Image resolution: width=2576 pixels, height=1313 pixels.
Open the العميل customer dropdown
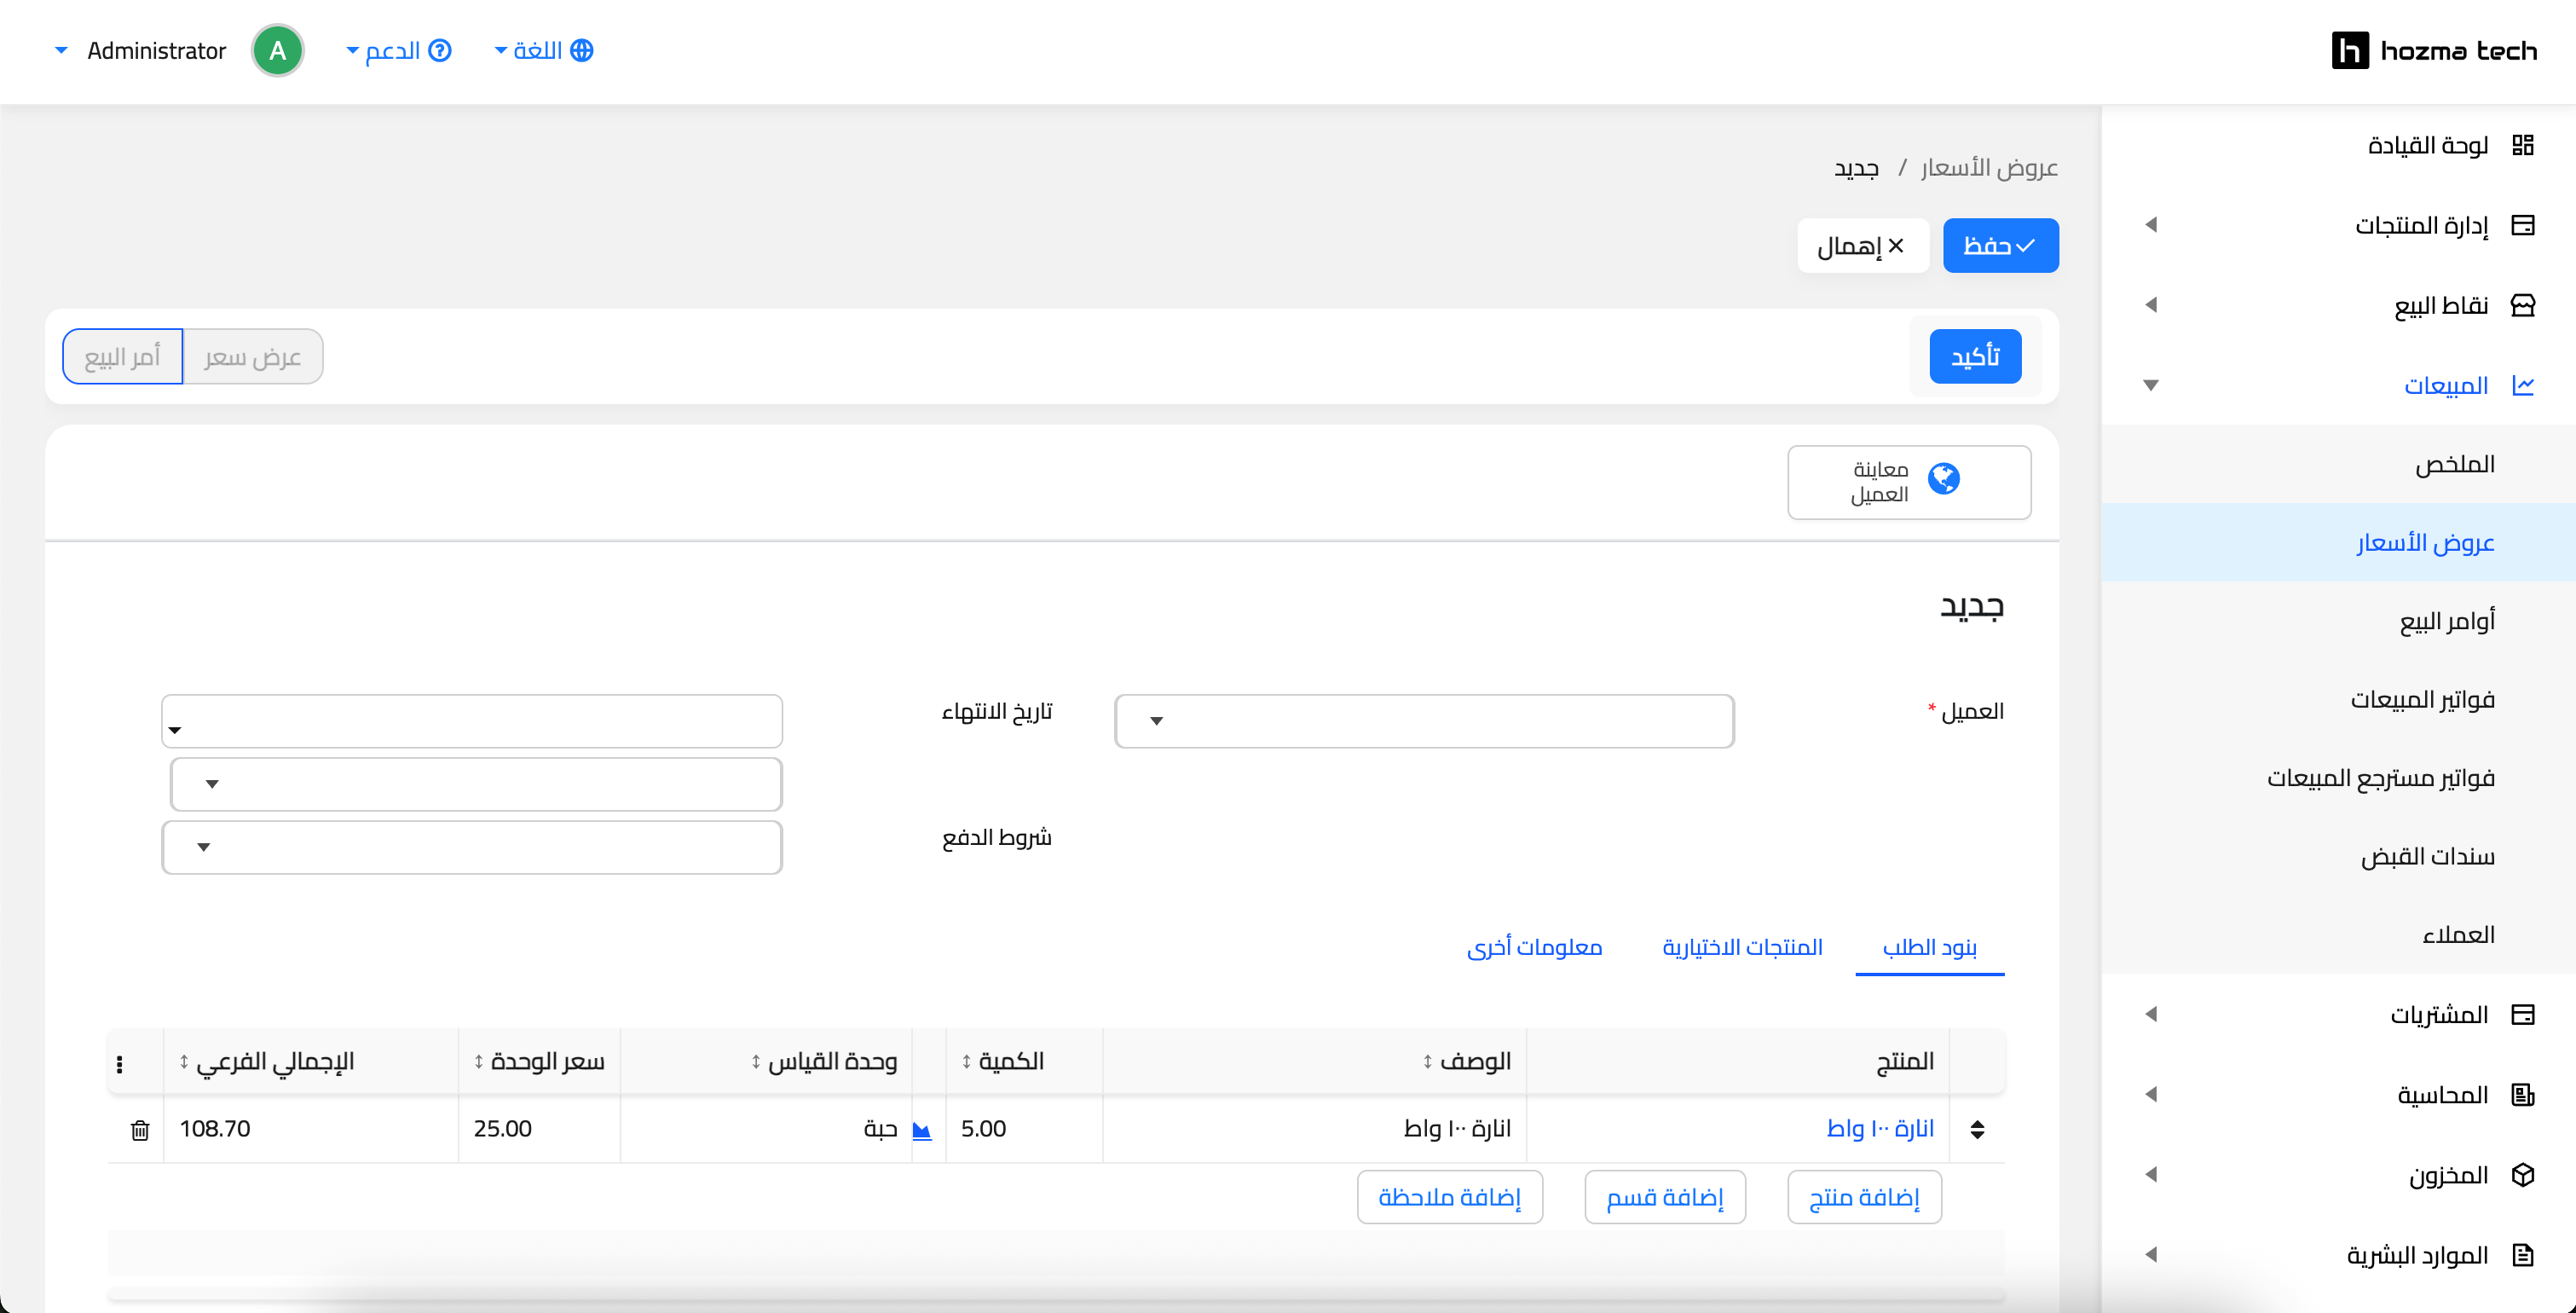1424,721
